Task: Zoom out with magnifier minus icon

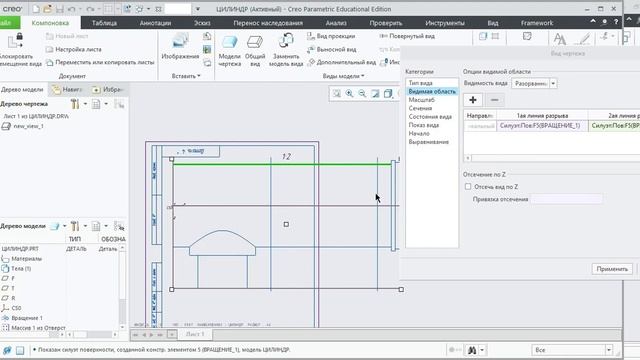Action: point(362,93)
